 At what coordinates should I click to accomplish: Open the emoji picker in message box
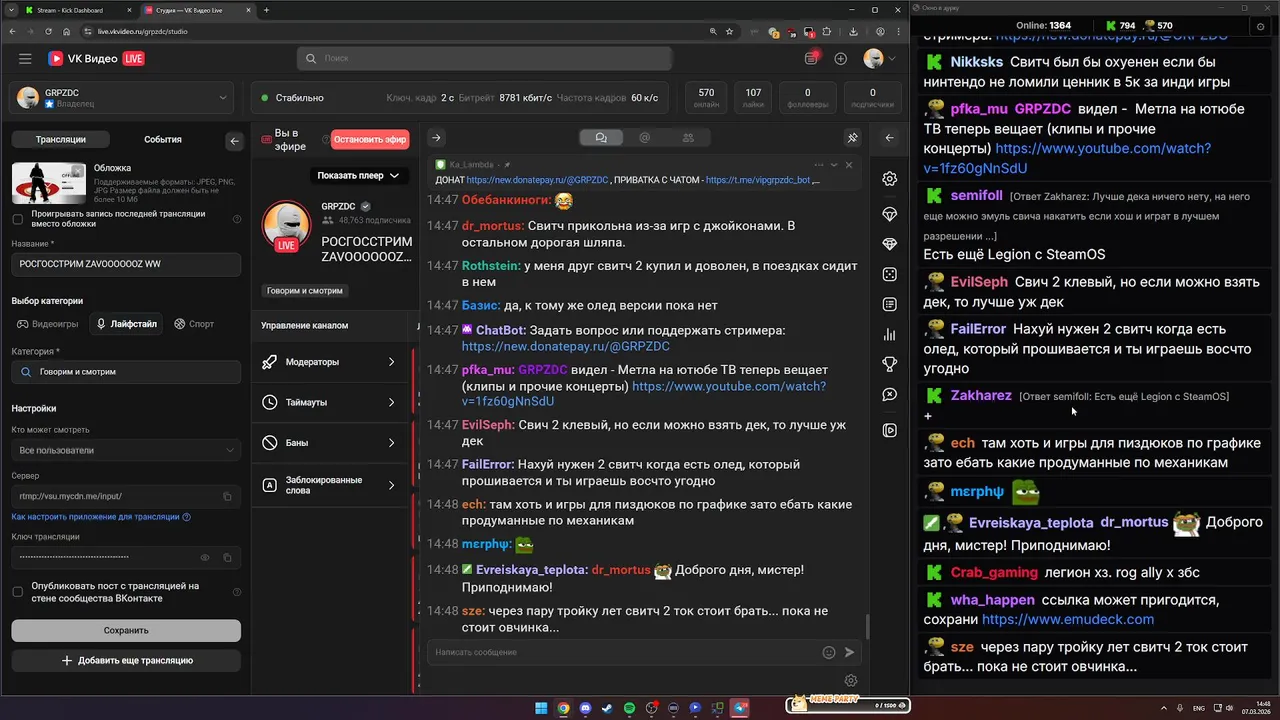point(829,652)
